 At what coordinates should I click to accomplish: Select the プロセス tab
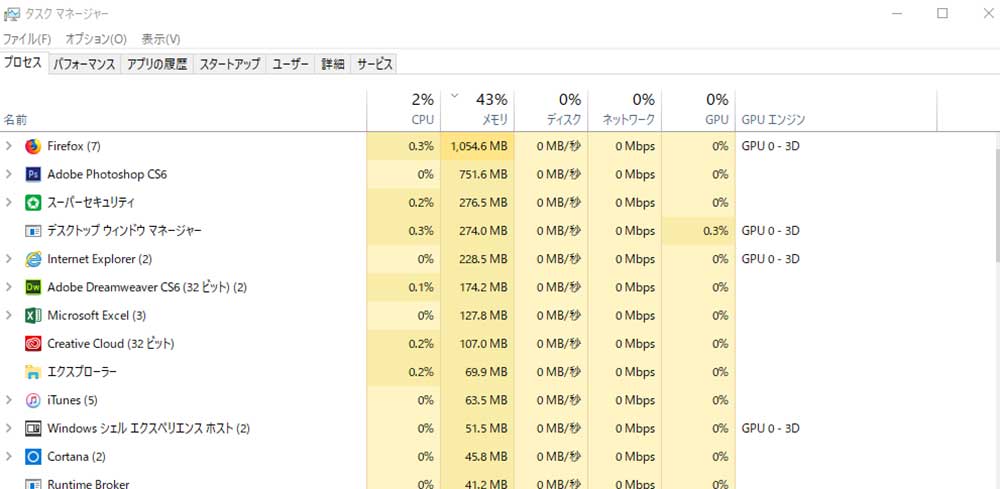pyautogui.click(x=24, y=63)
